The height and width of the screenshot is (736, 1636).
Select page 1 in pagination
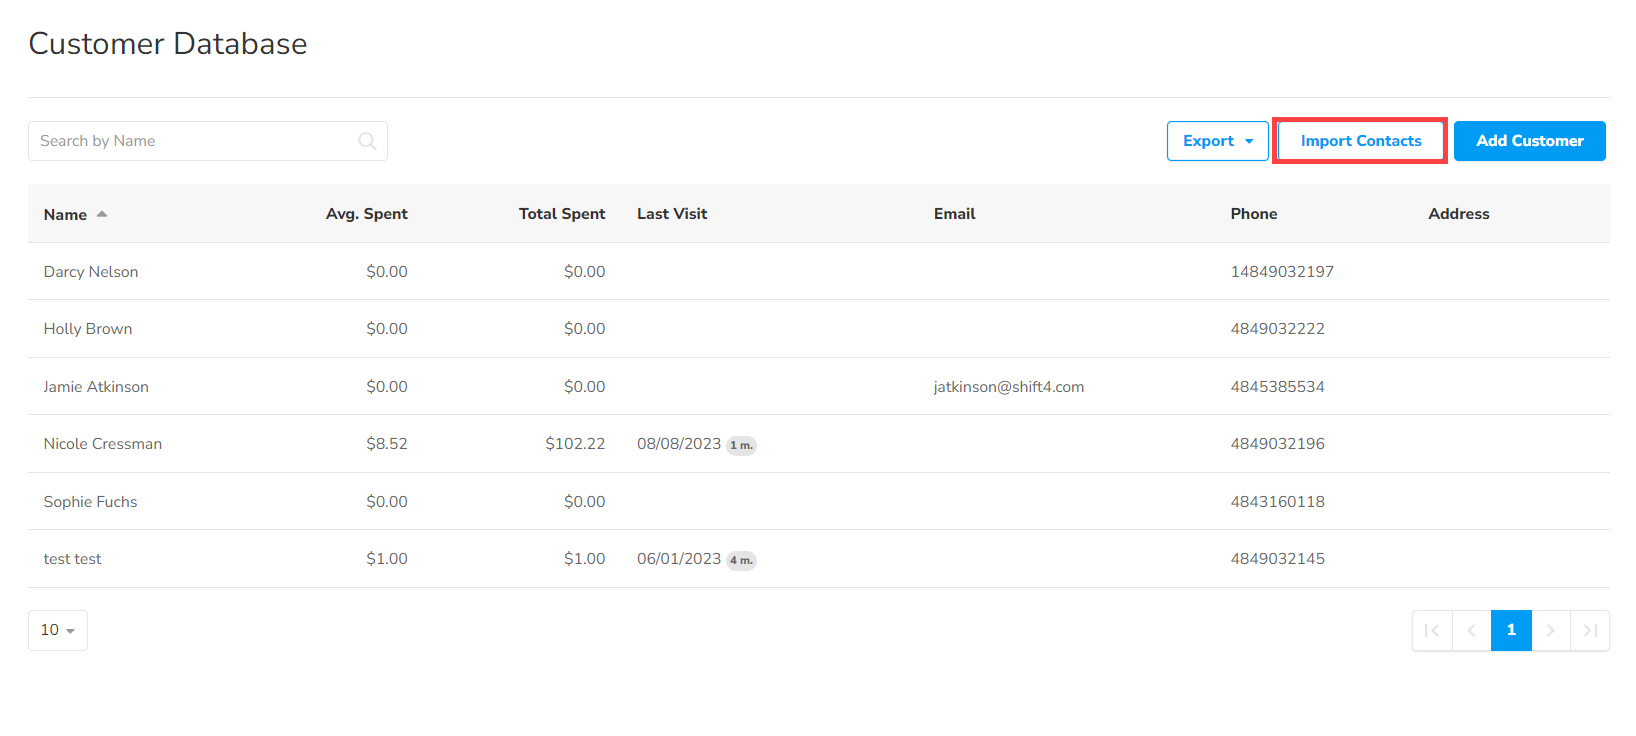click(x=1511, y=630)
